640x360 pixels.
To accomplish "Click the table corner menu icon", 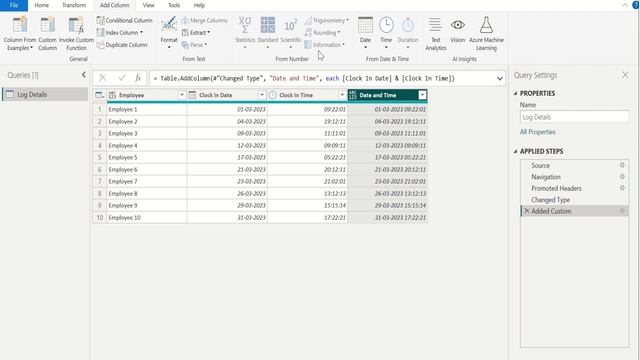I will point(99,95).
